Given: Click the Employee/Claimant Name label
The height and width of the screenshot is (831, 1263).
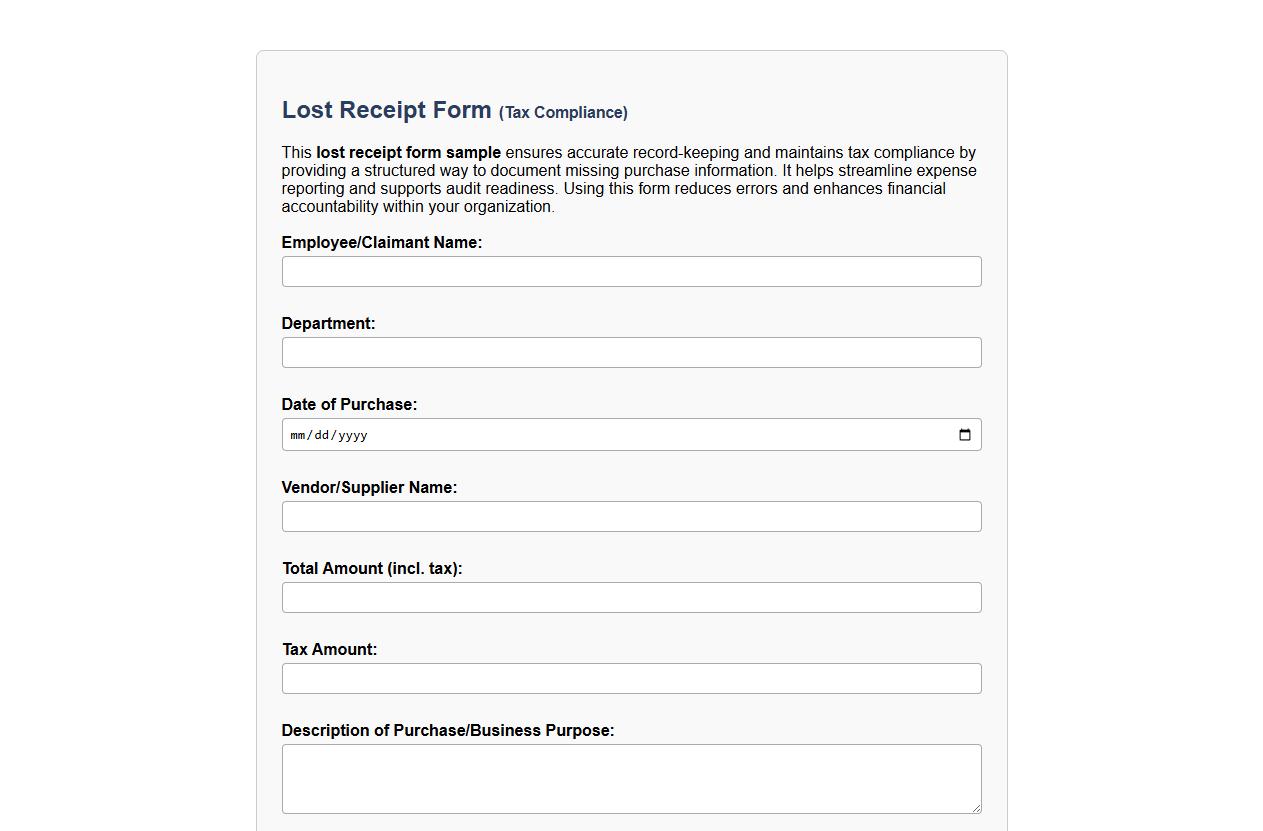Looking at the screenshot, I should (x=382, y=242).
